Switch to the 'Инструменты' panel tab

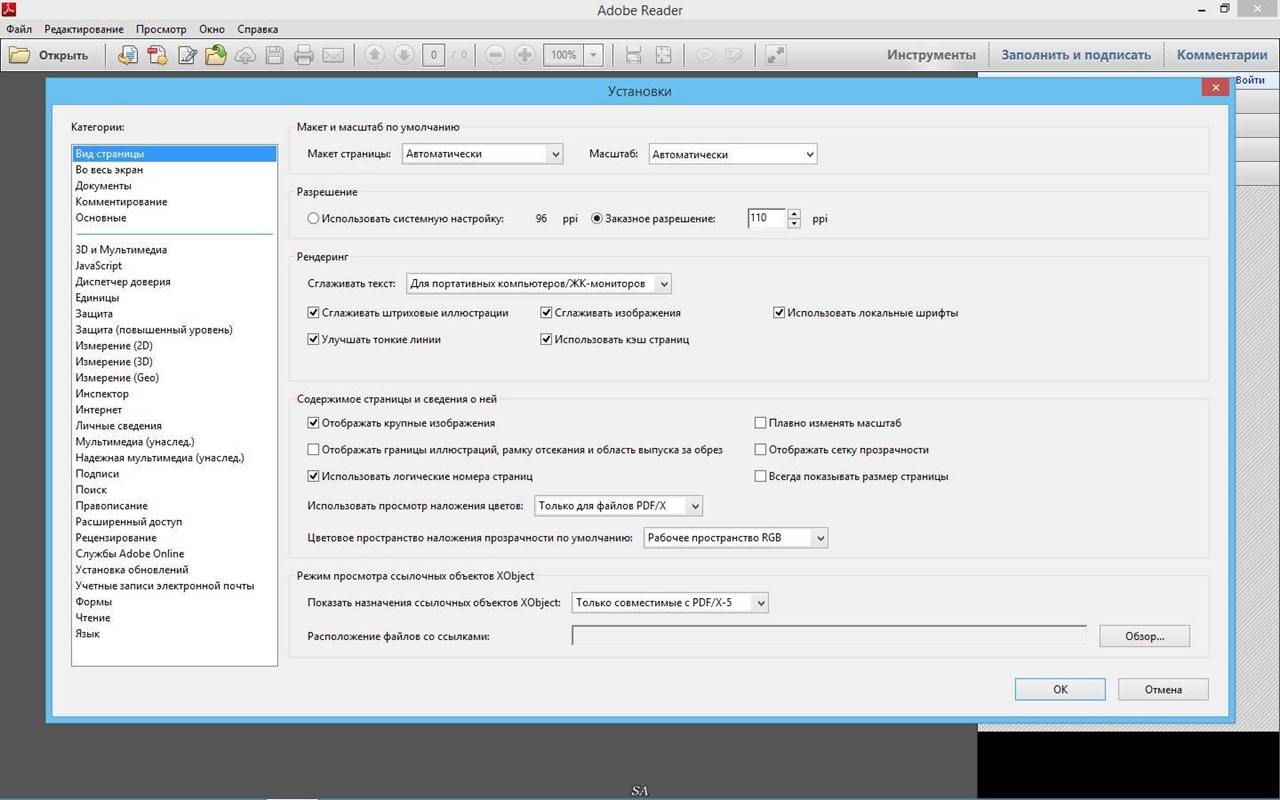[930, 55]
